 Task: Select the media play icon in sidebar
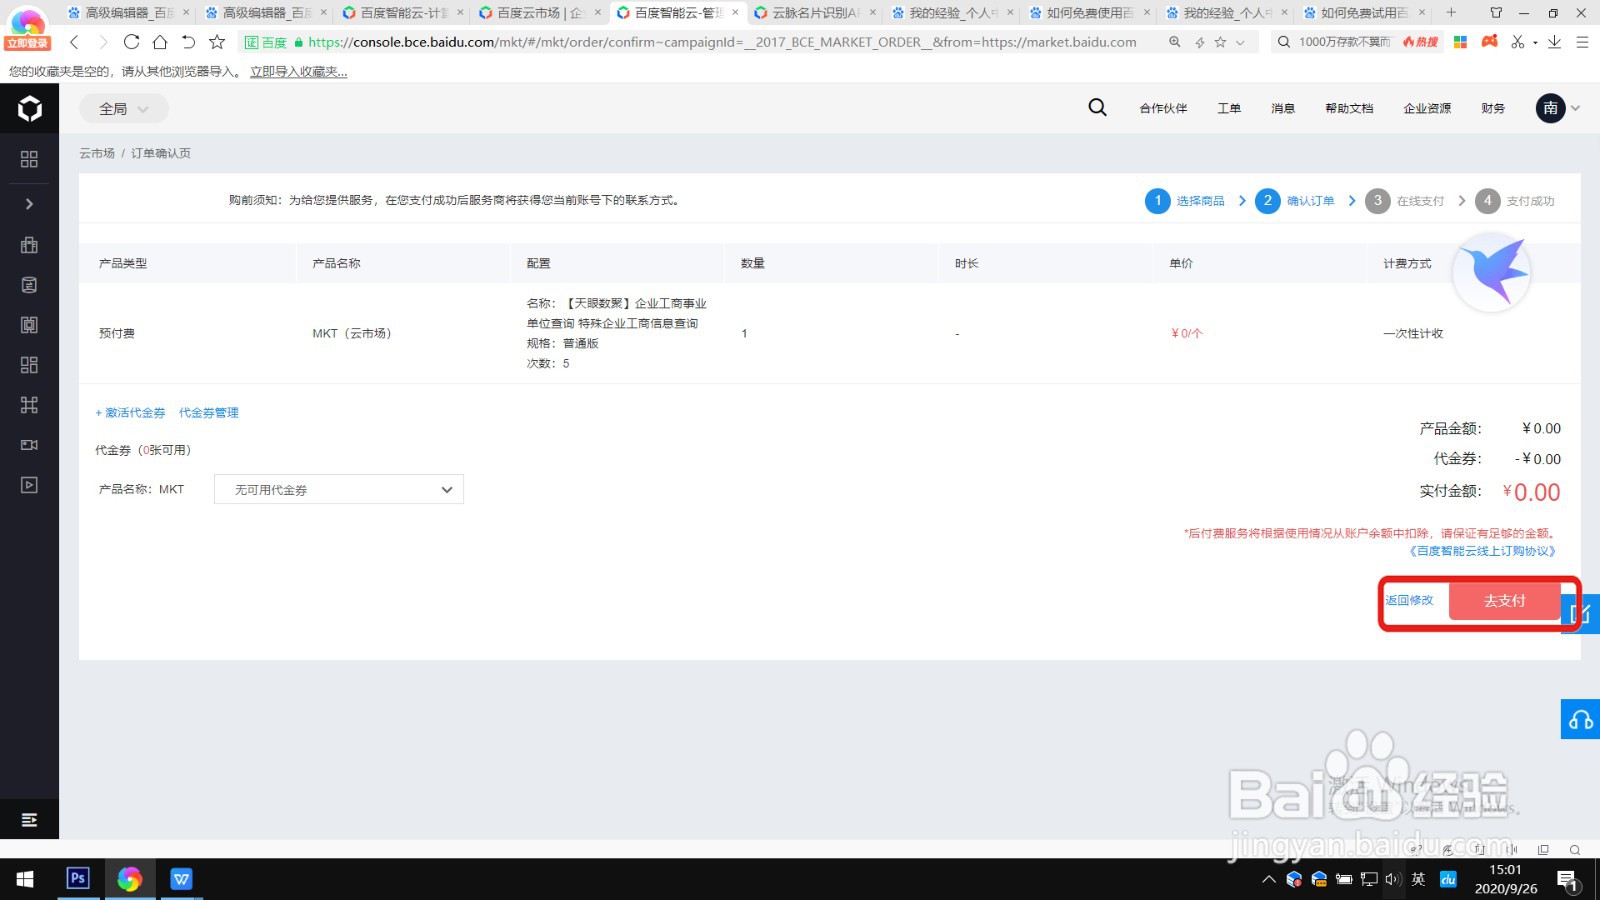(x=28, y=485)
